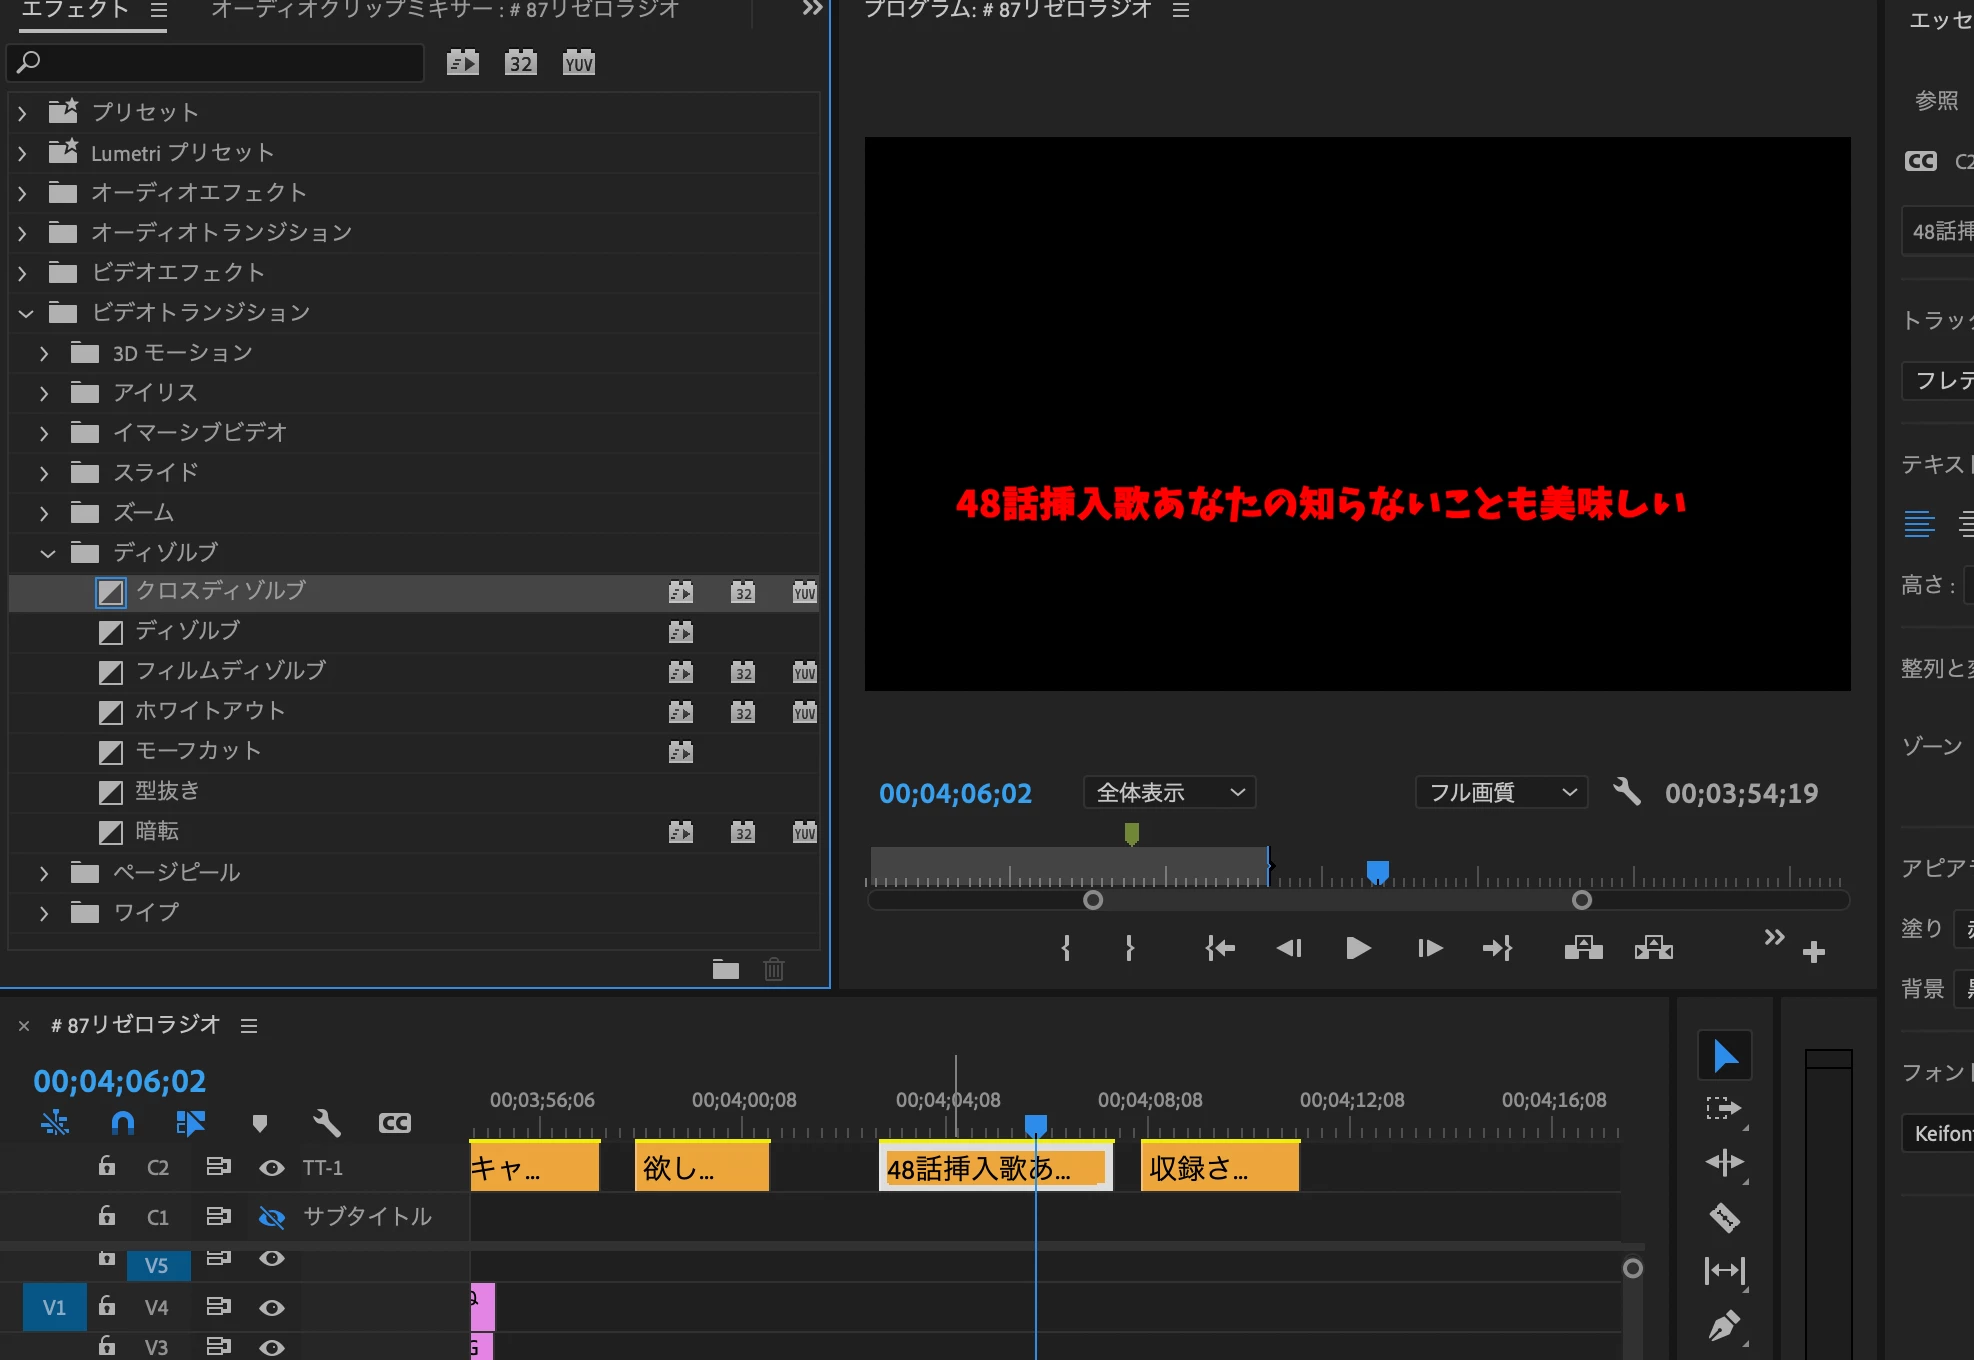Toggle eye icon for V4 track

pos(271,1307)
